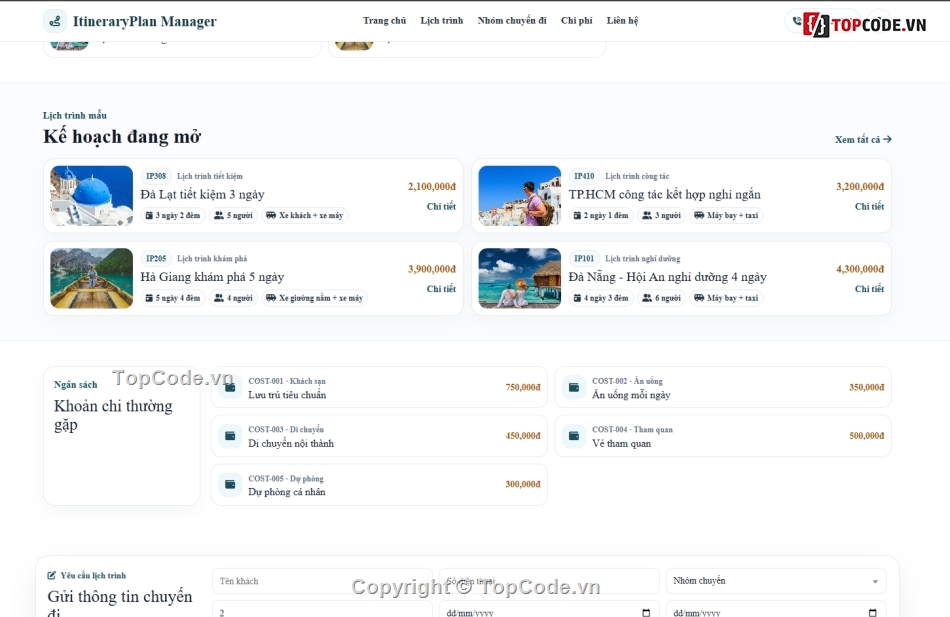Click the Di chuyển nội thành cost label
The image size is (950, 617).
point(291,444)
